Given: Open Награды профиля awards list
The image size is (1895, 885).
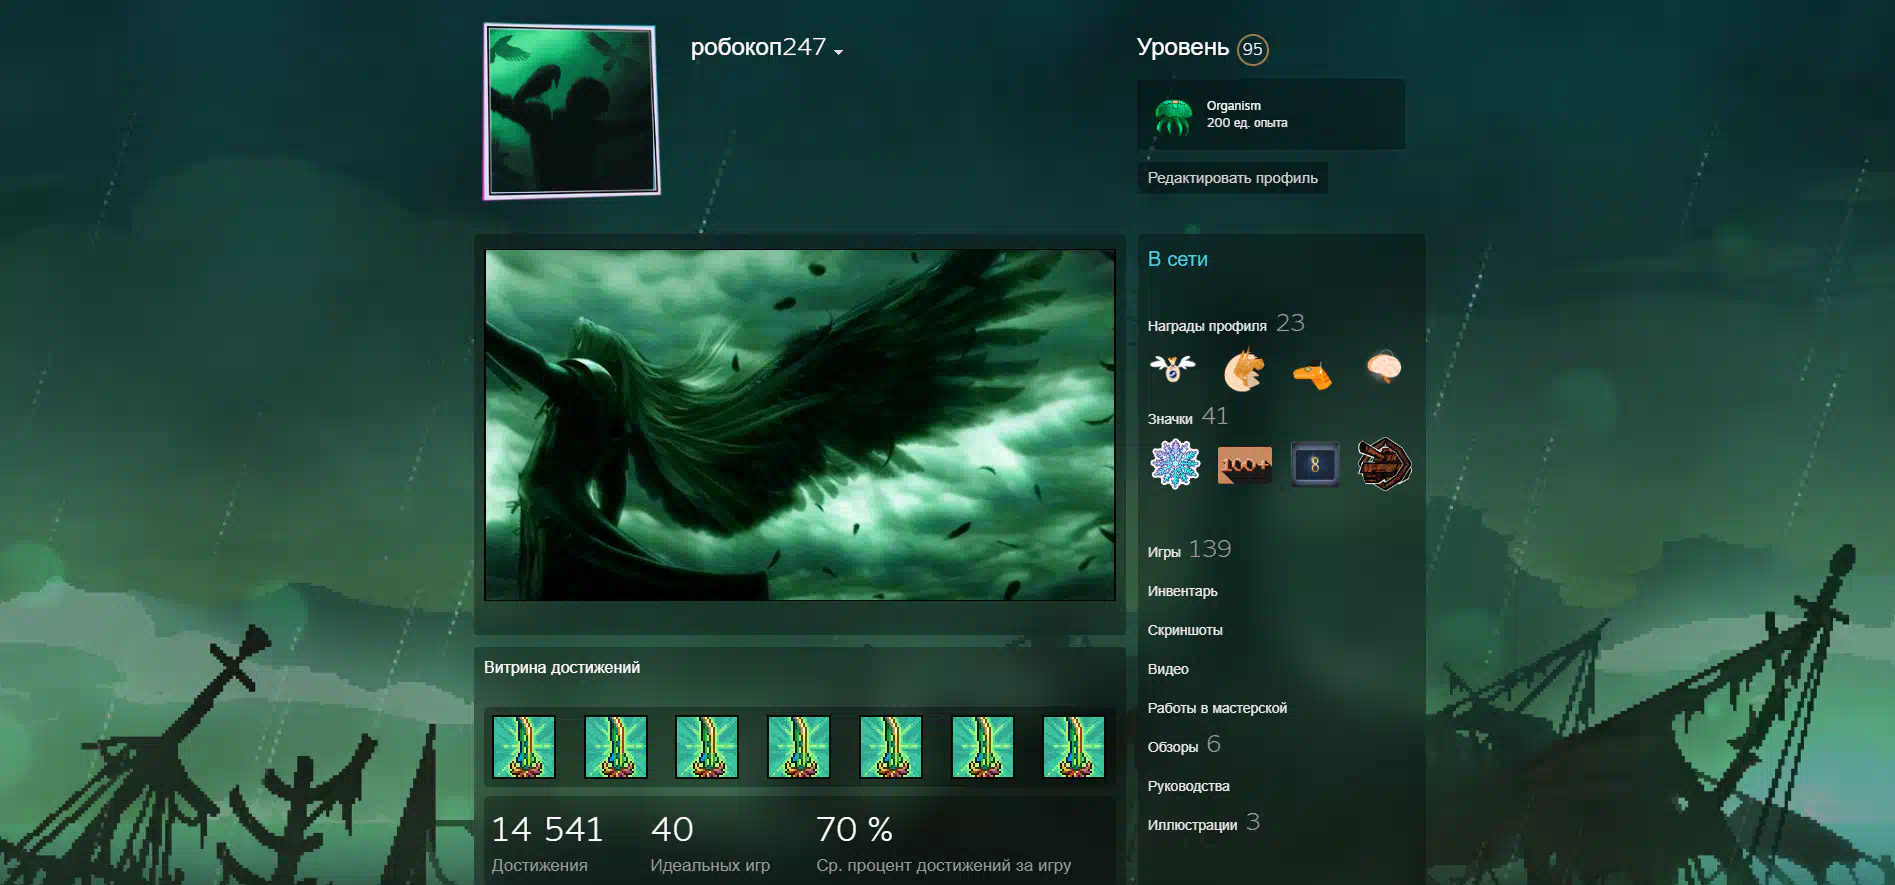Looking at the screenshot, I should coord(1207,326).
